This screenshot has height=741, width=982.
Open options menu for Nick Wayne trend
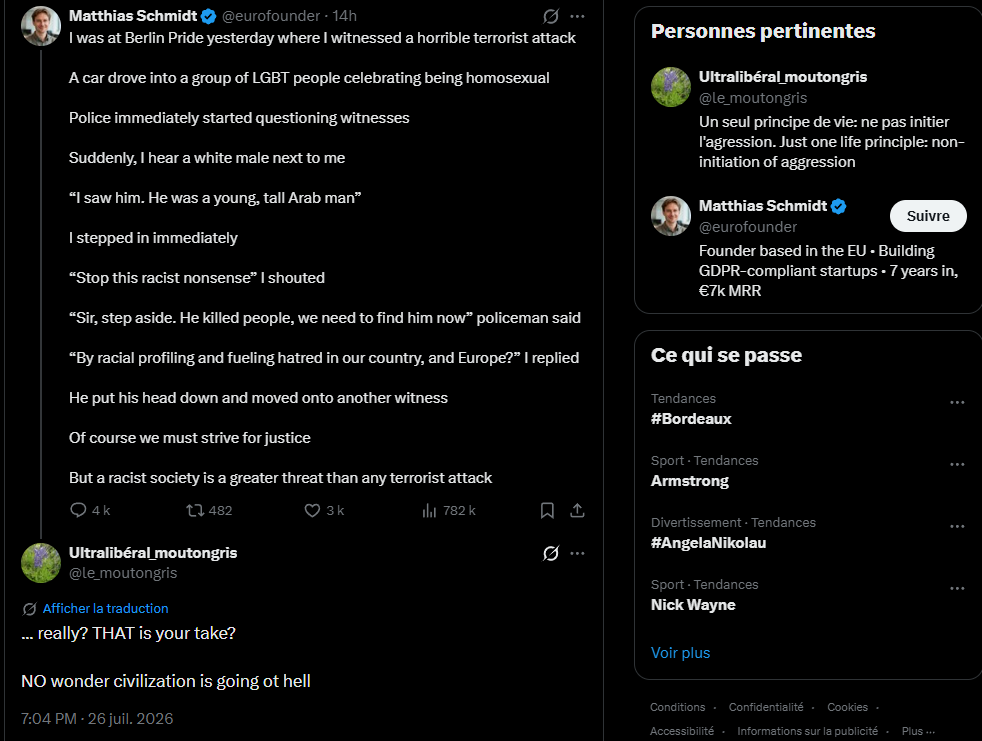tap(957, 588)
